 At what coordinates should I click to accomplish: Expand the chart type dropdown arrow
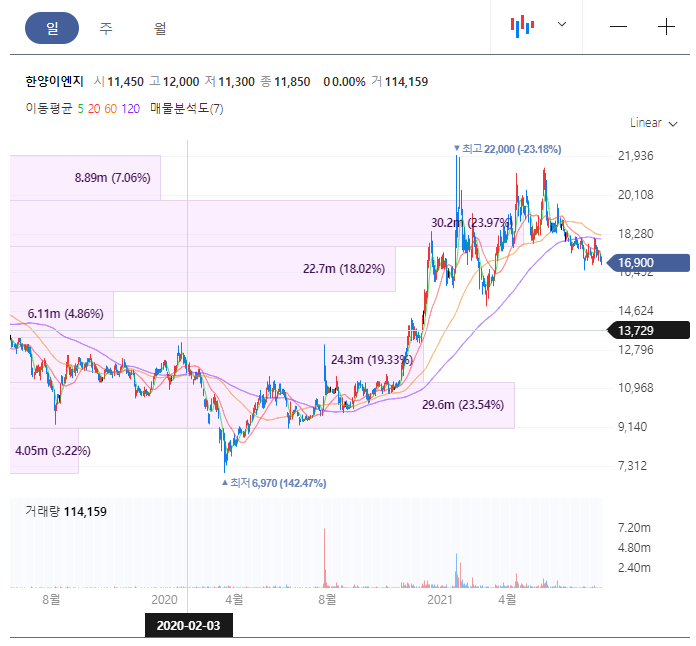pyautogui.click(x=562, y=24)
